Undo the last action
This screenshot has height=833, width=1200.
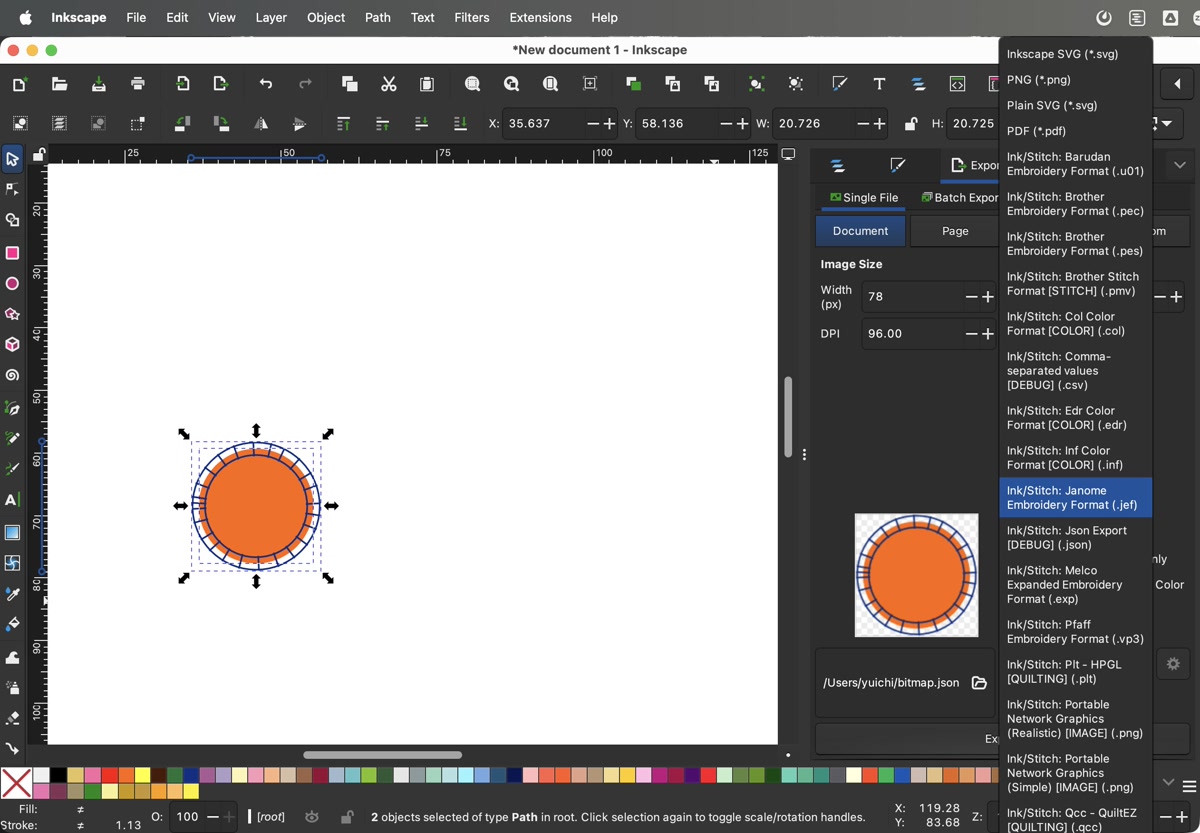pyautogui.click(x=265, y=84)
